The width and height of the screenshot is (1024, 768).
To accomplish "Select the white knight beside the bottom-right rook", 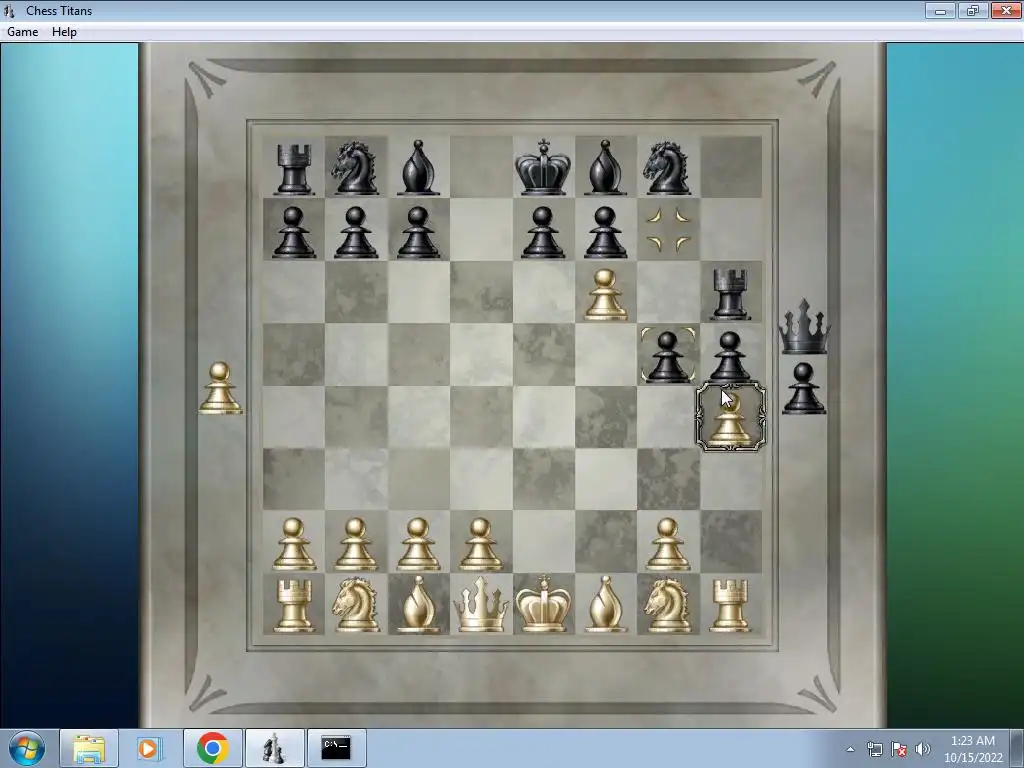I will click(x=667, y=605).
